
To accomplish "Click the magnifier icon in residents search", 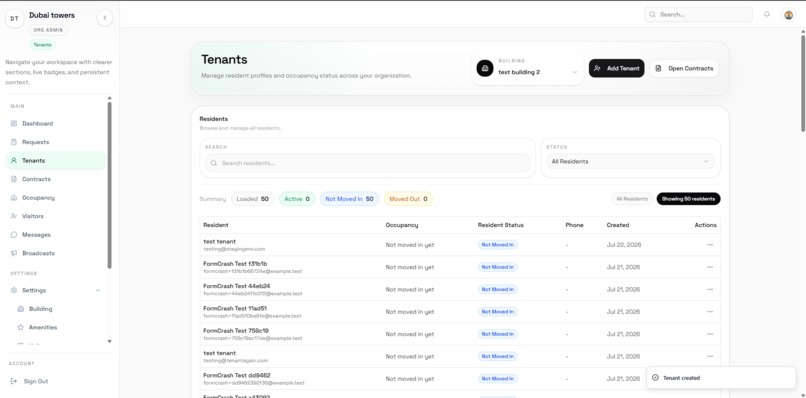I will 214,163.
